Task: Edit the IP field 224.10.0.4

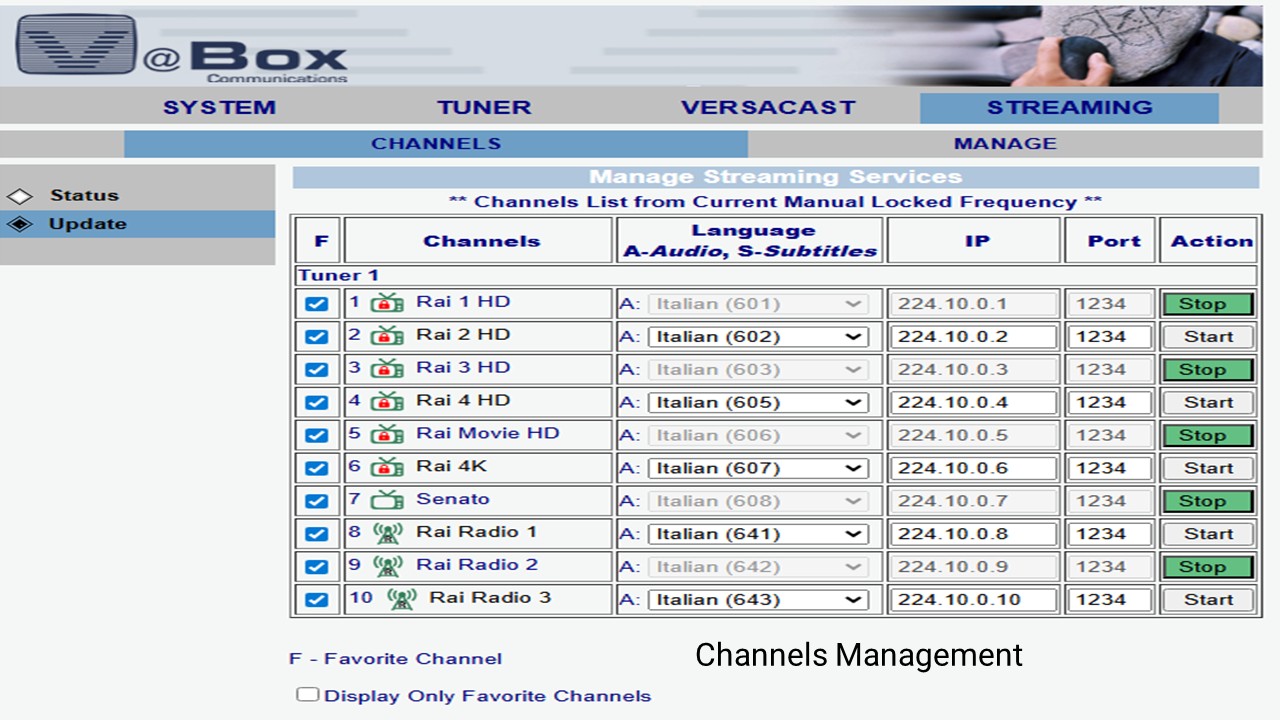Action: tap(974, 403)
